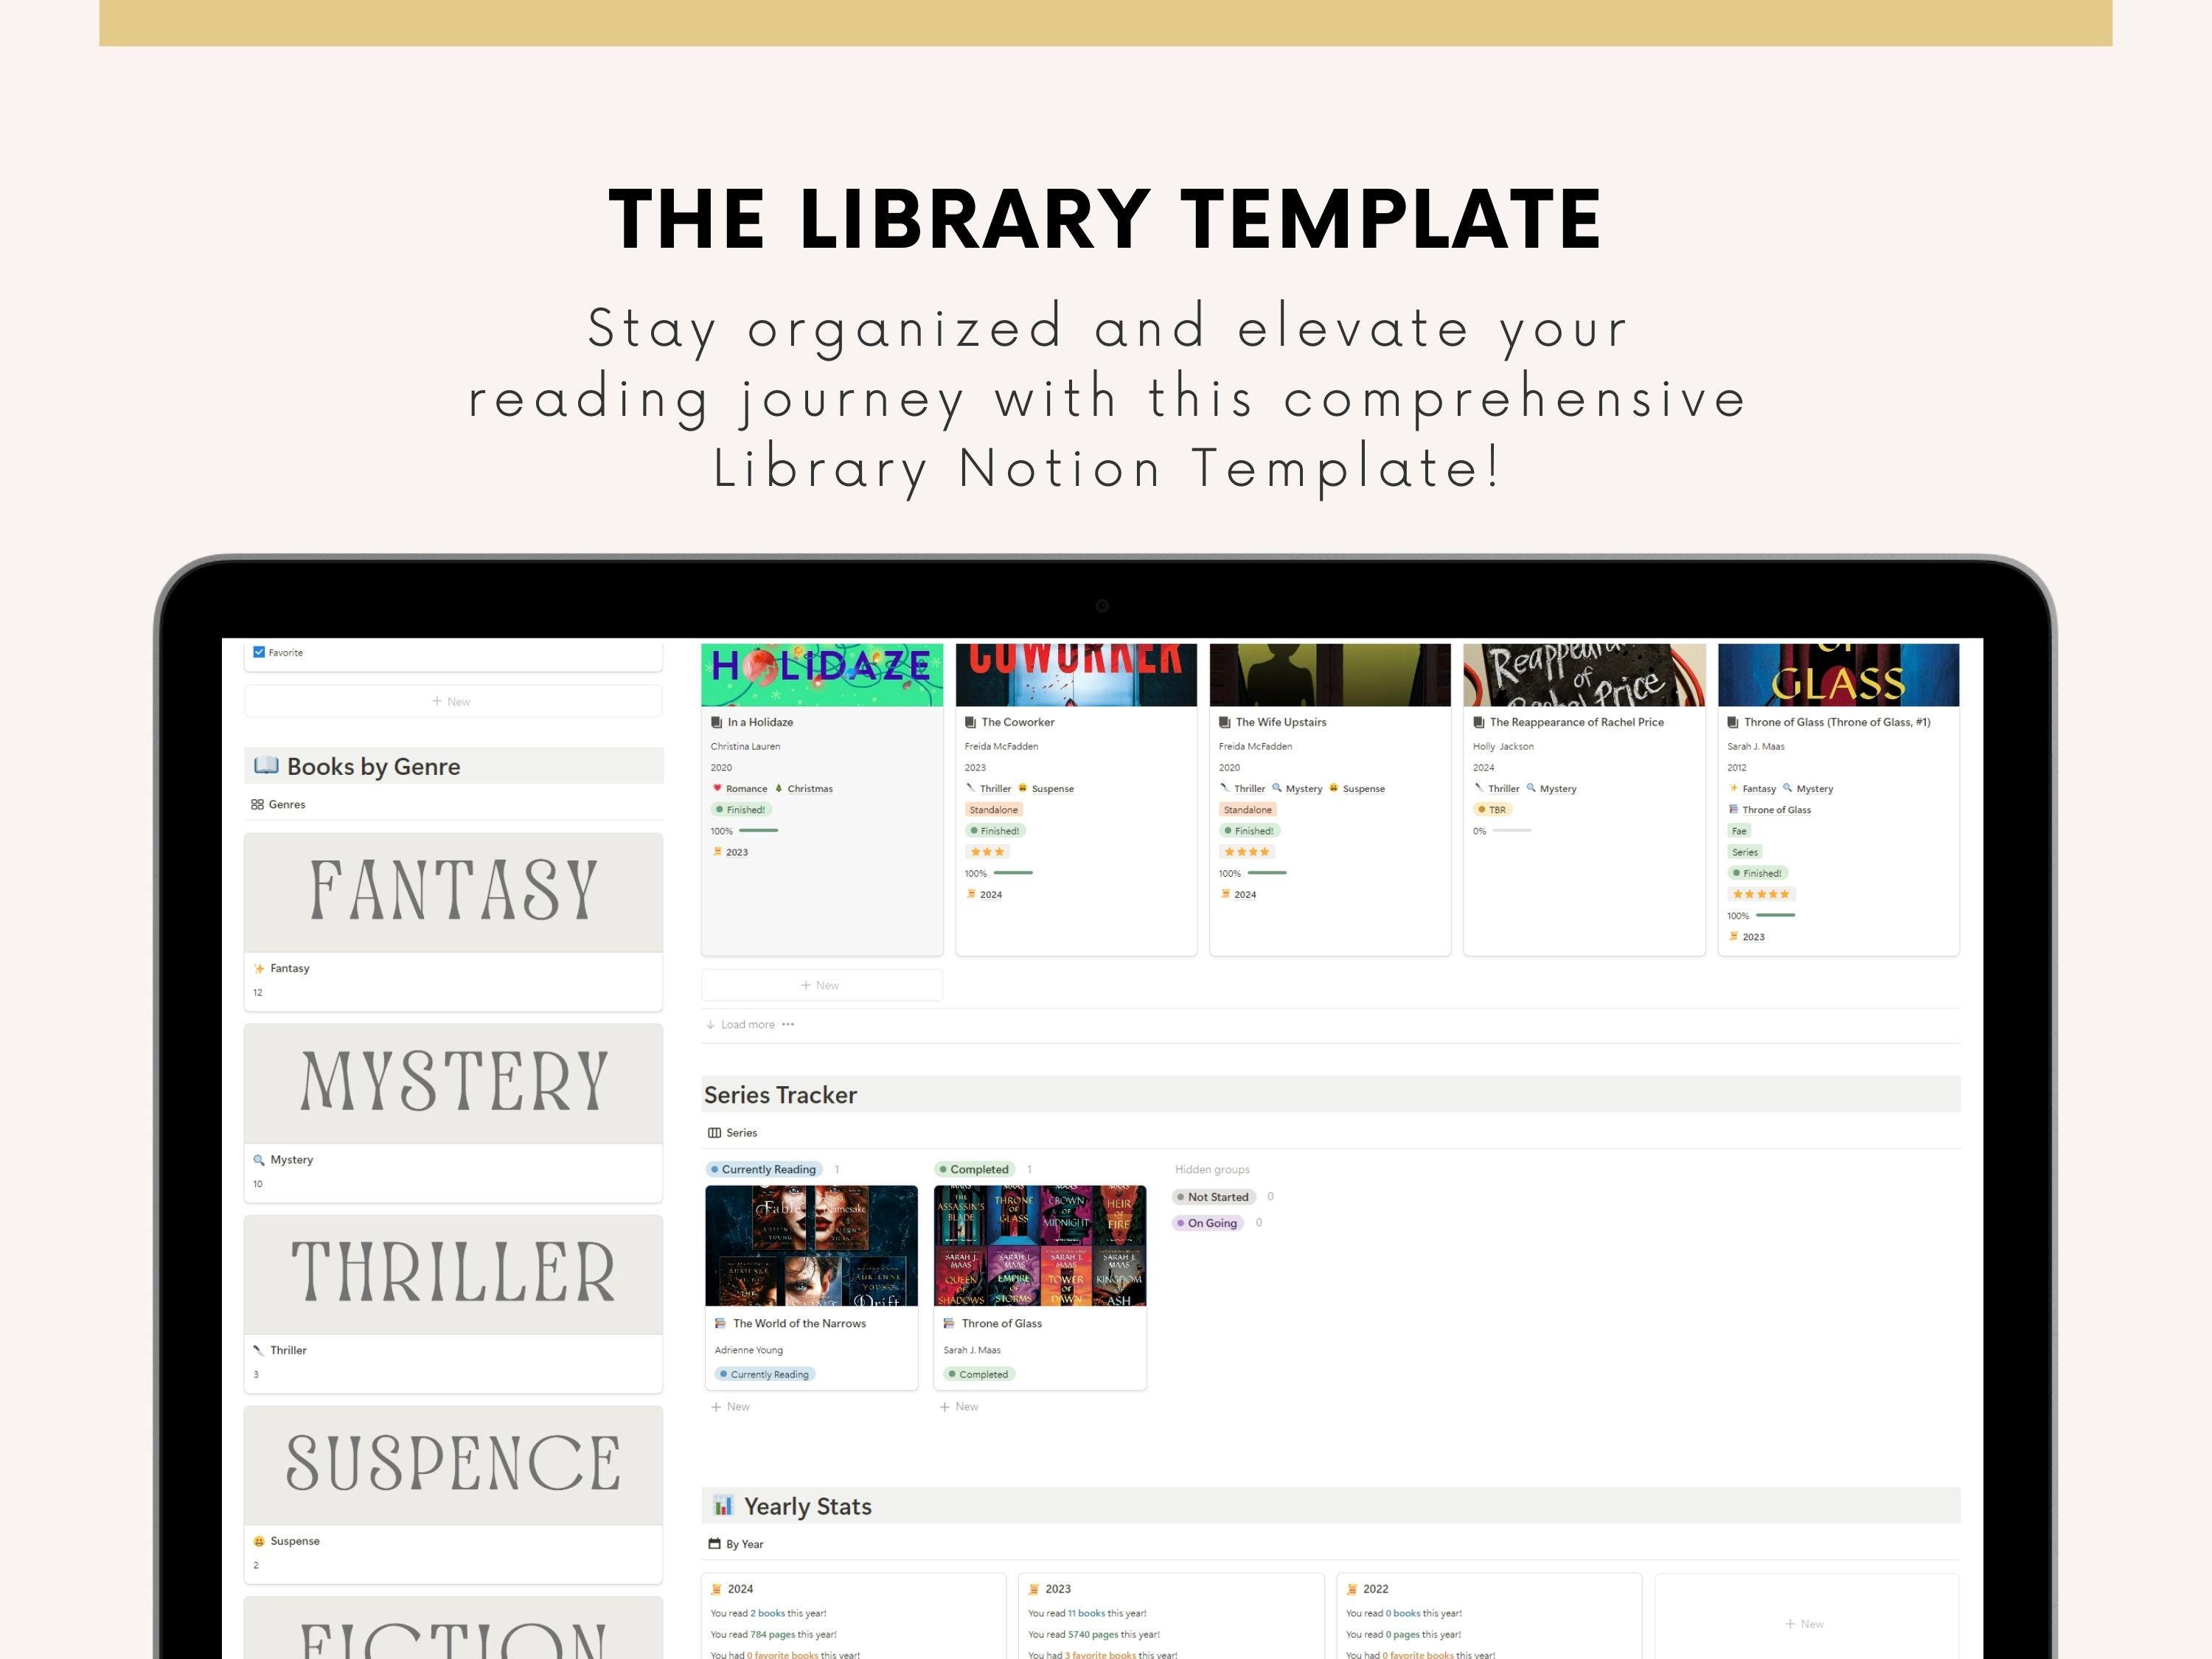Open The World of the Narrows cover
Screen dimensions: 2212x1659
point(811,1245)
